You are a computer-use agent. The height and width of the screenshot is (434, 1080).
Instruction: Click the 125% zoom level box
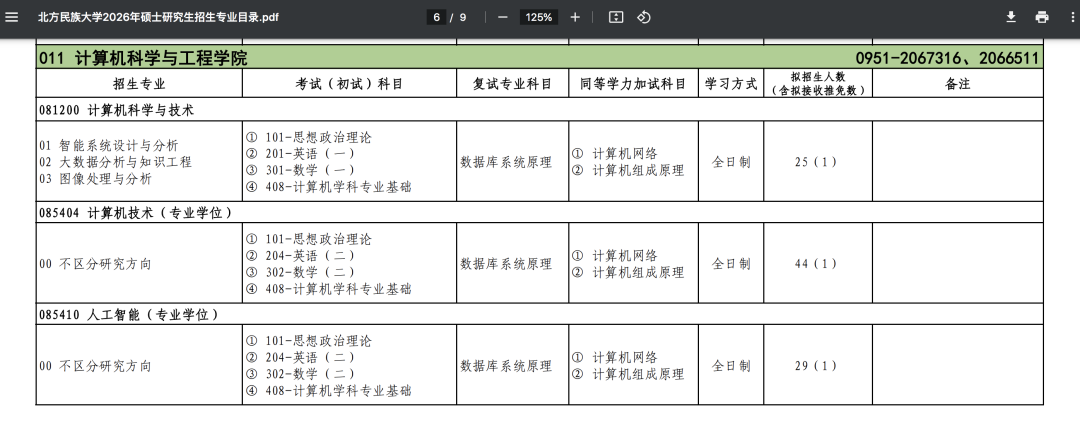coord(539,17)
